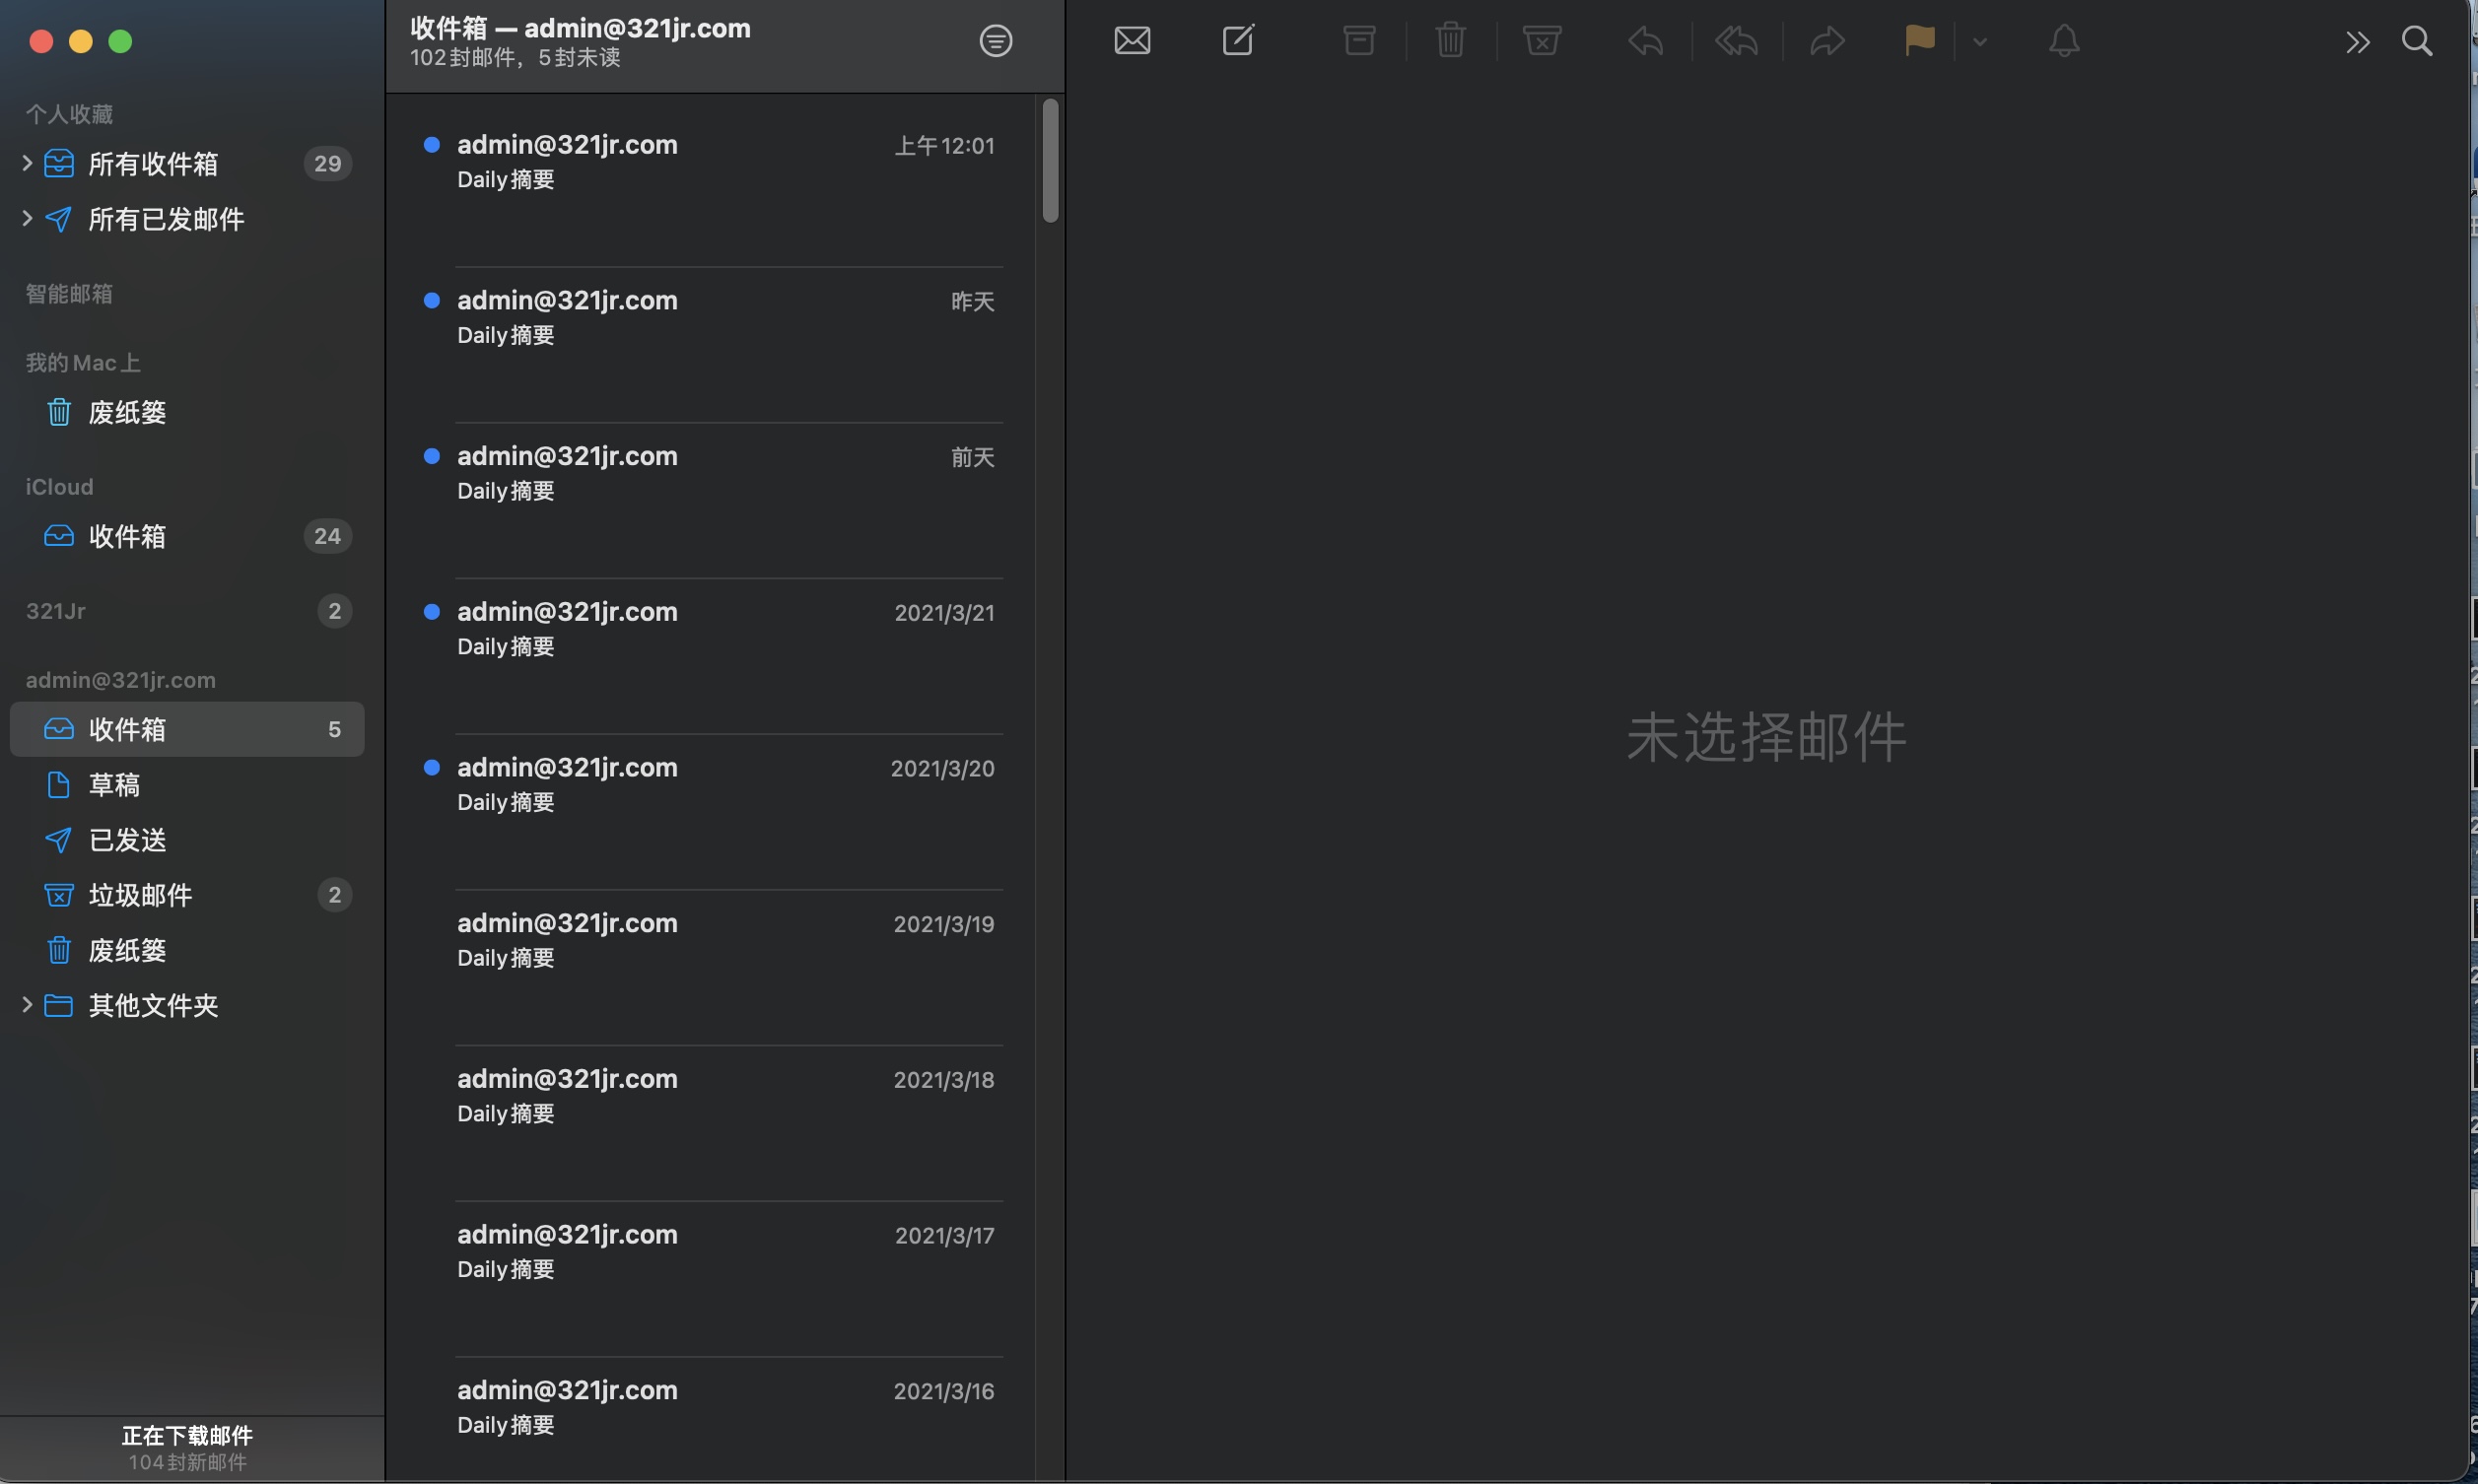2478x1484 pixels.
Task: Click the 个人收藏 section header
Action: pos(69,115)
